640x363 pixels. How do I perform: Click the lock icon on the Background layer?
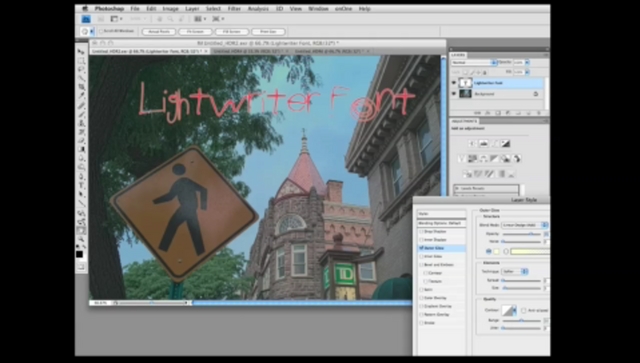536,94
